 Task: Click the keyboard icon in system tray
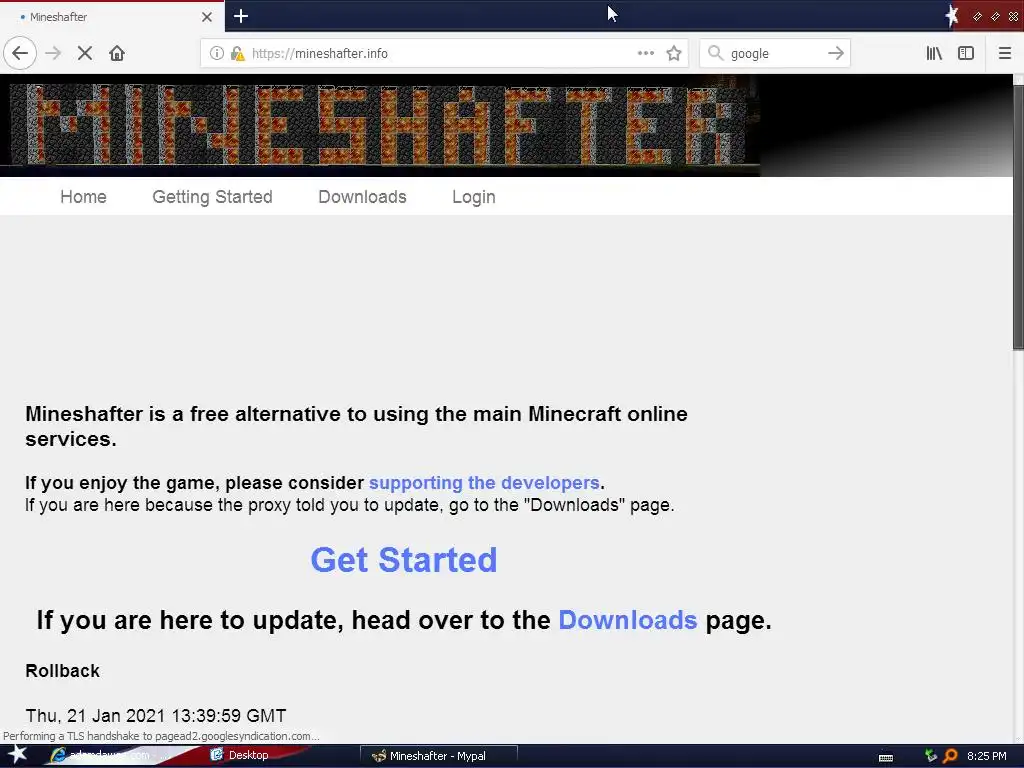(886, 757)
